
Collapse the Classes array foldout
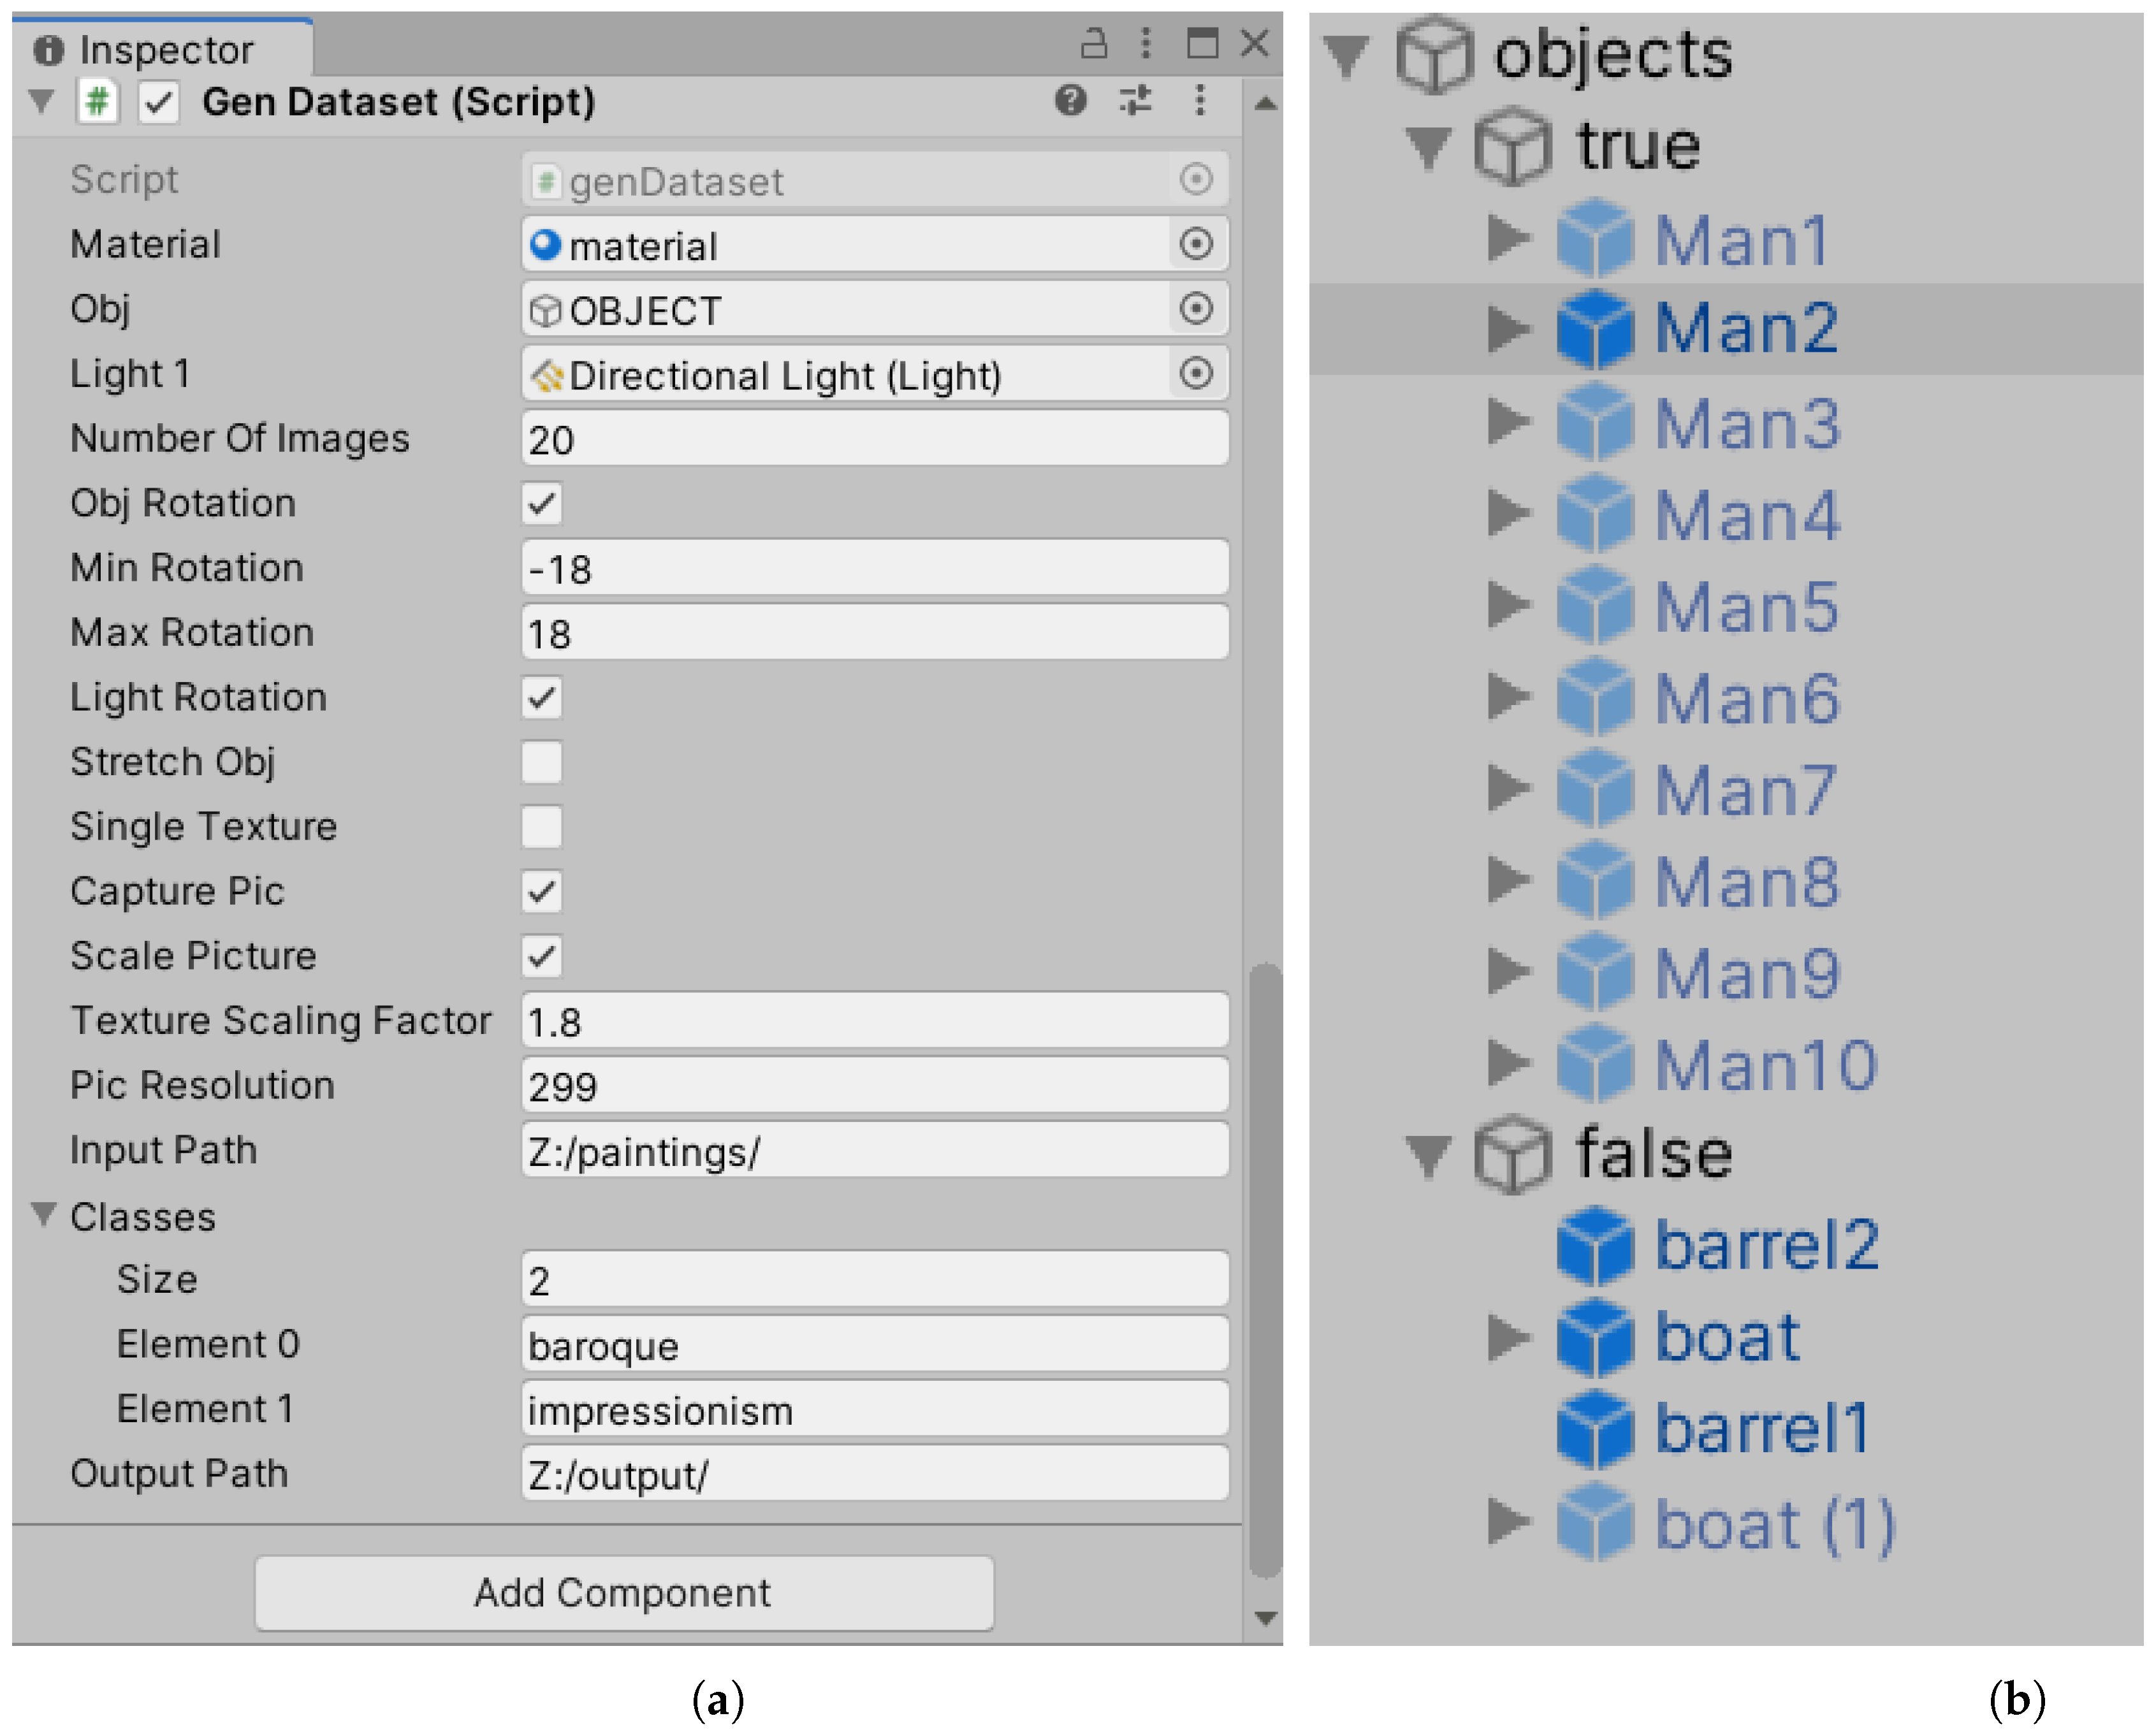coord(44,1215)
